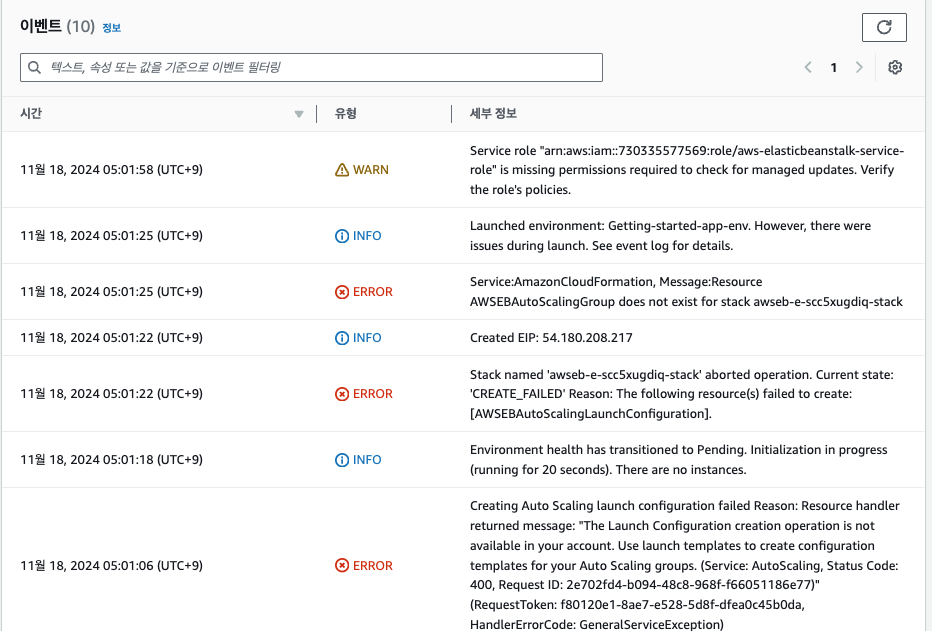
Task: Refresh the events list
Action: point(884,27)
